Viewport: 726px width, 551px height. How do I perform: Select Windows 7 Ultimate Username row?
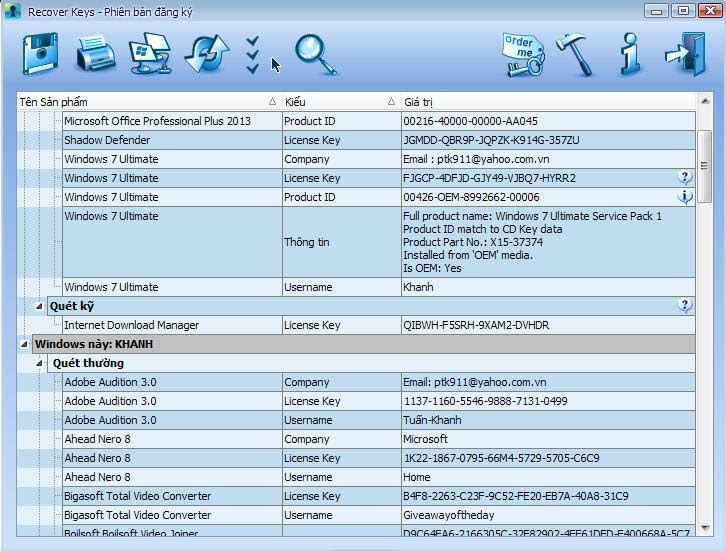click(x=379, y=287)
